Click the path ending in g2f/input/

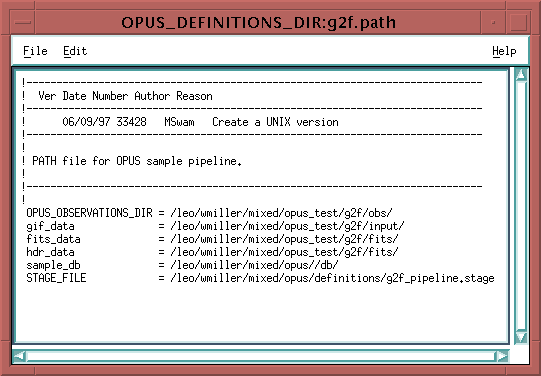point(287,226)
